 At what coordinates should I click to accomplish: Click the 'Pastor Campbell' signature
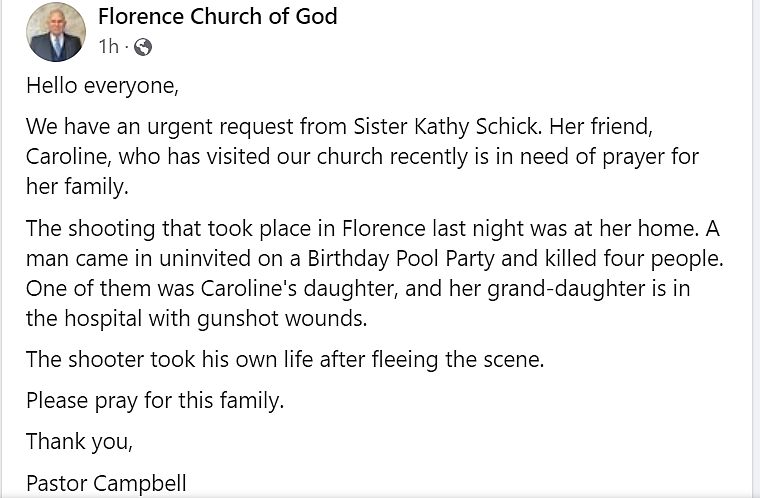pos(106,483)
